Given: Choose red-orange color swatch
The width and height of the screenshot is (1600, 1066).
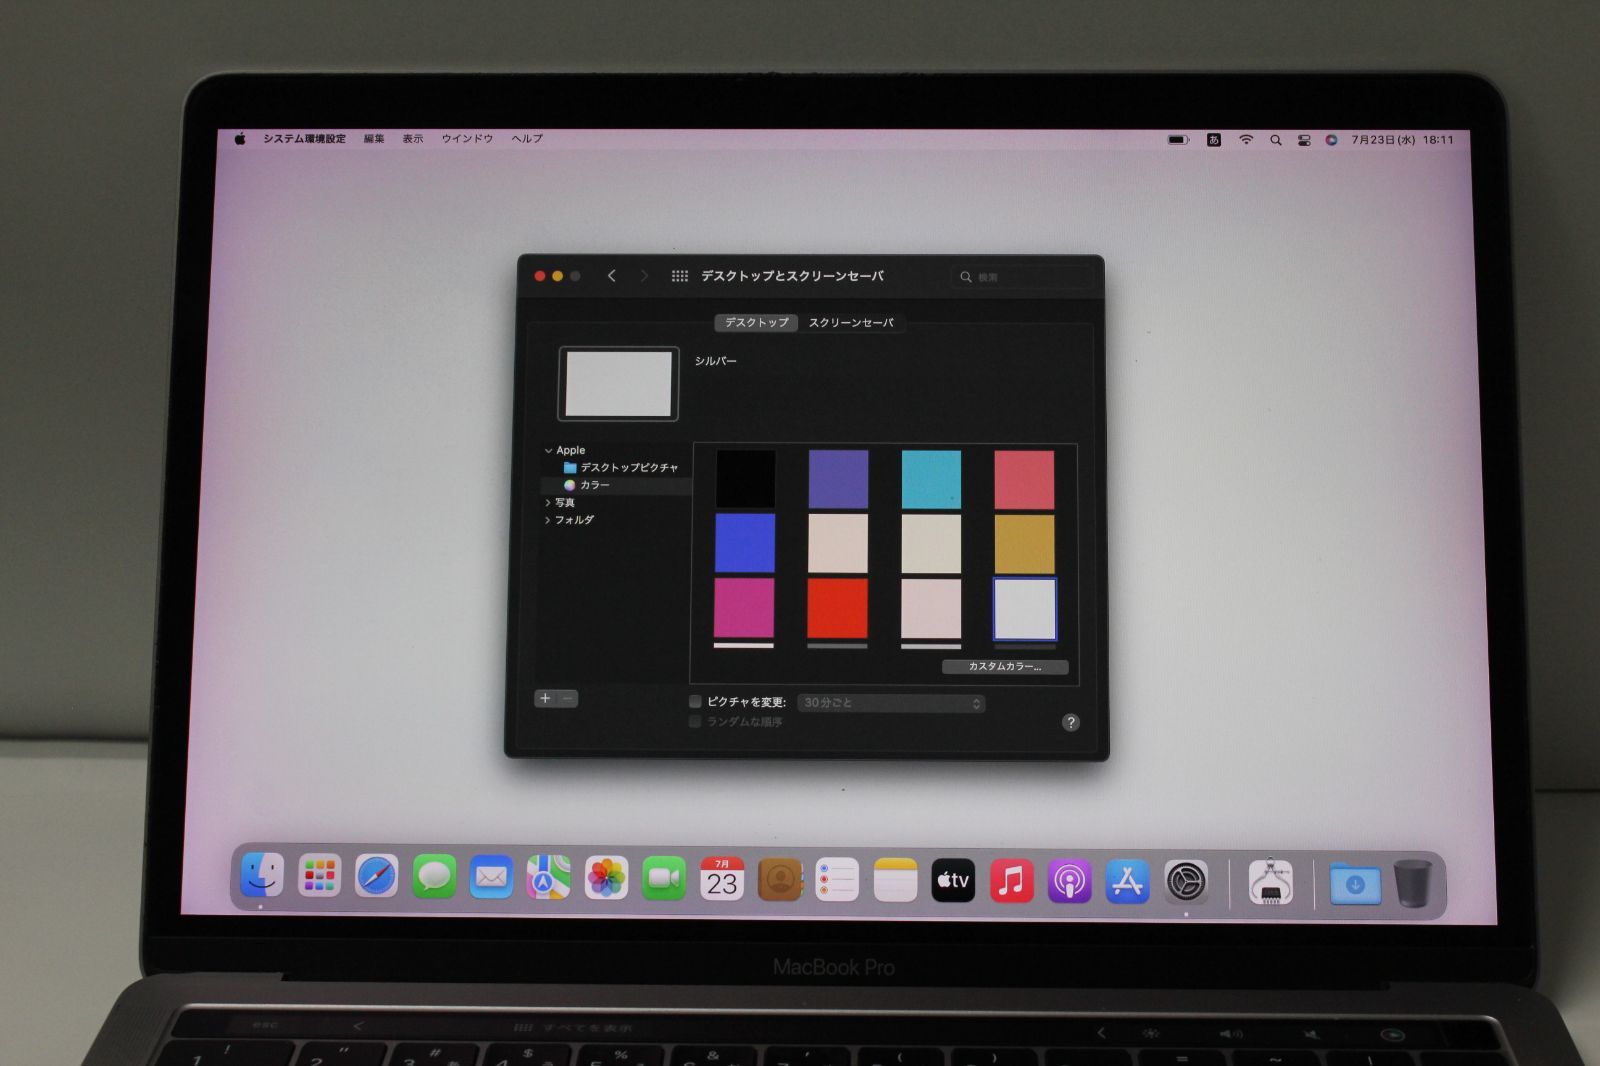Looking at the screenshot, I should pyautogui.click(x=837, y=608).
